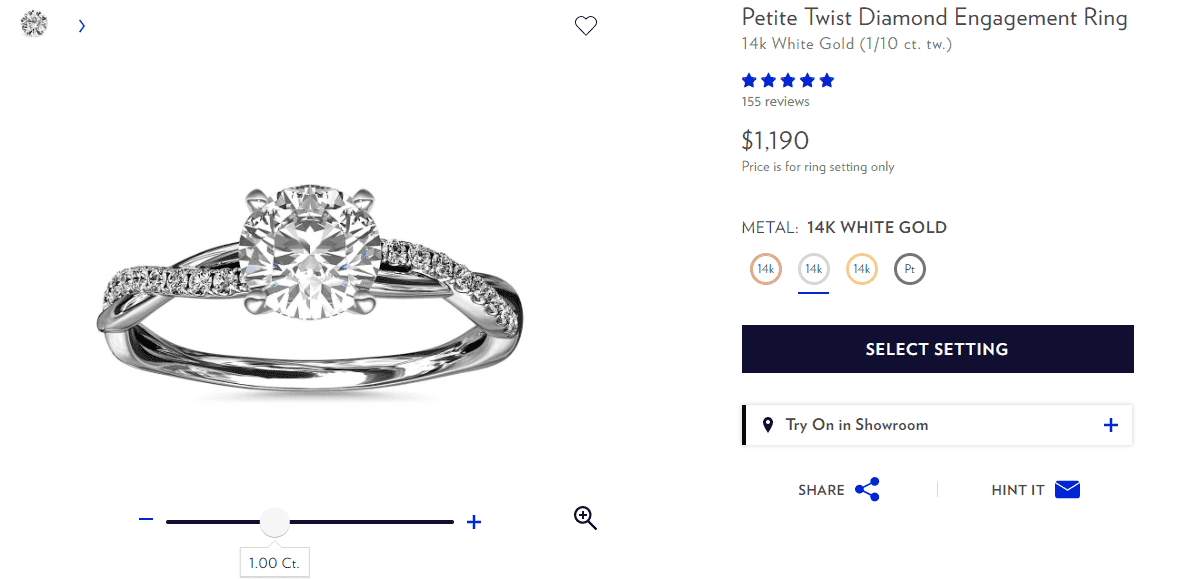Click the 1.00 Ct. label below the slider
The image size is (1190, 579).
[x=274, y=562]
